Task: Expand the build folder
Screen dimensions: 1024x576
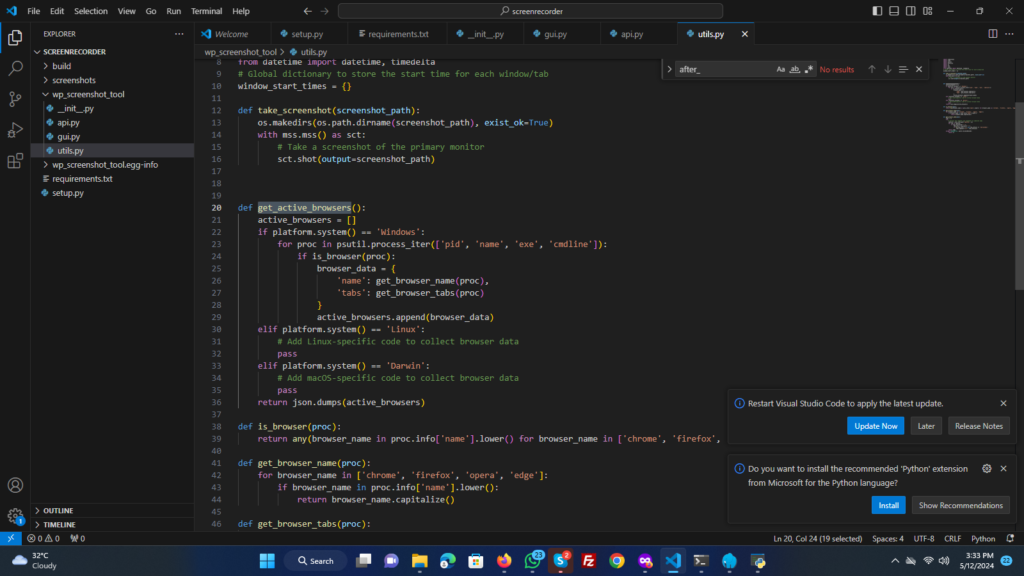Action: click(61, 66)
